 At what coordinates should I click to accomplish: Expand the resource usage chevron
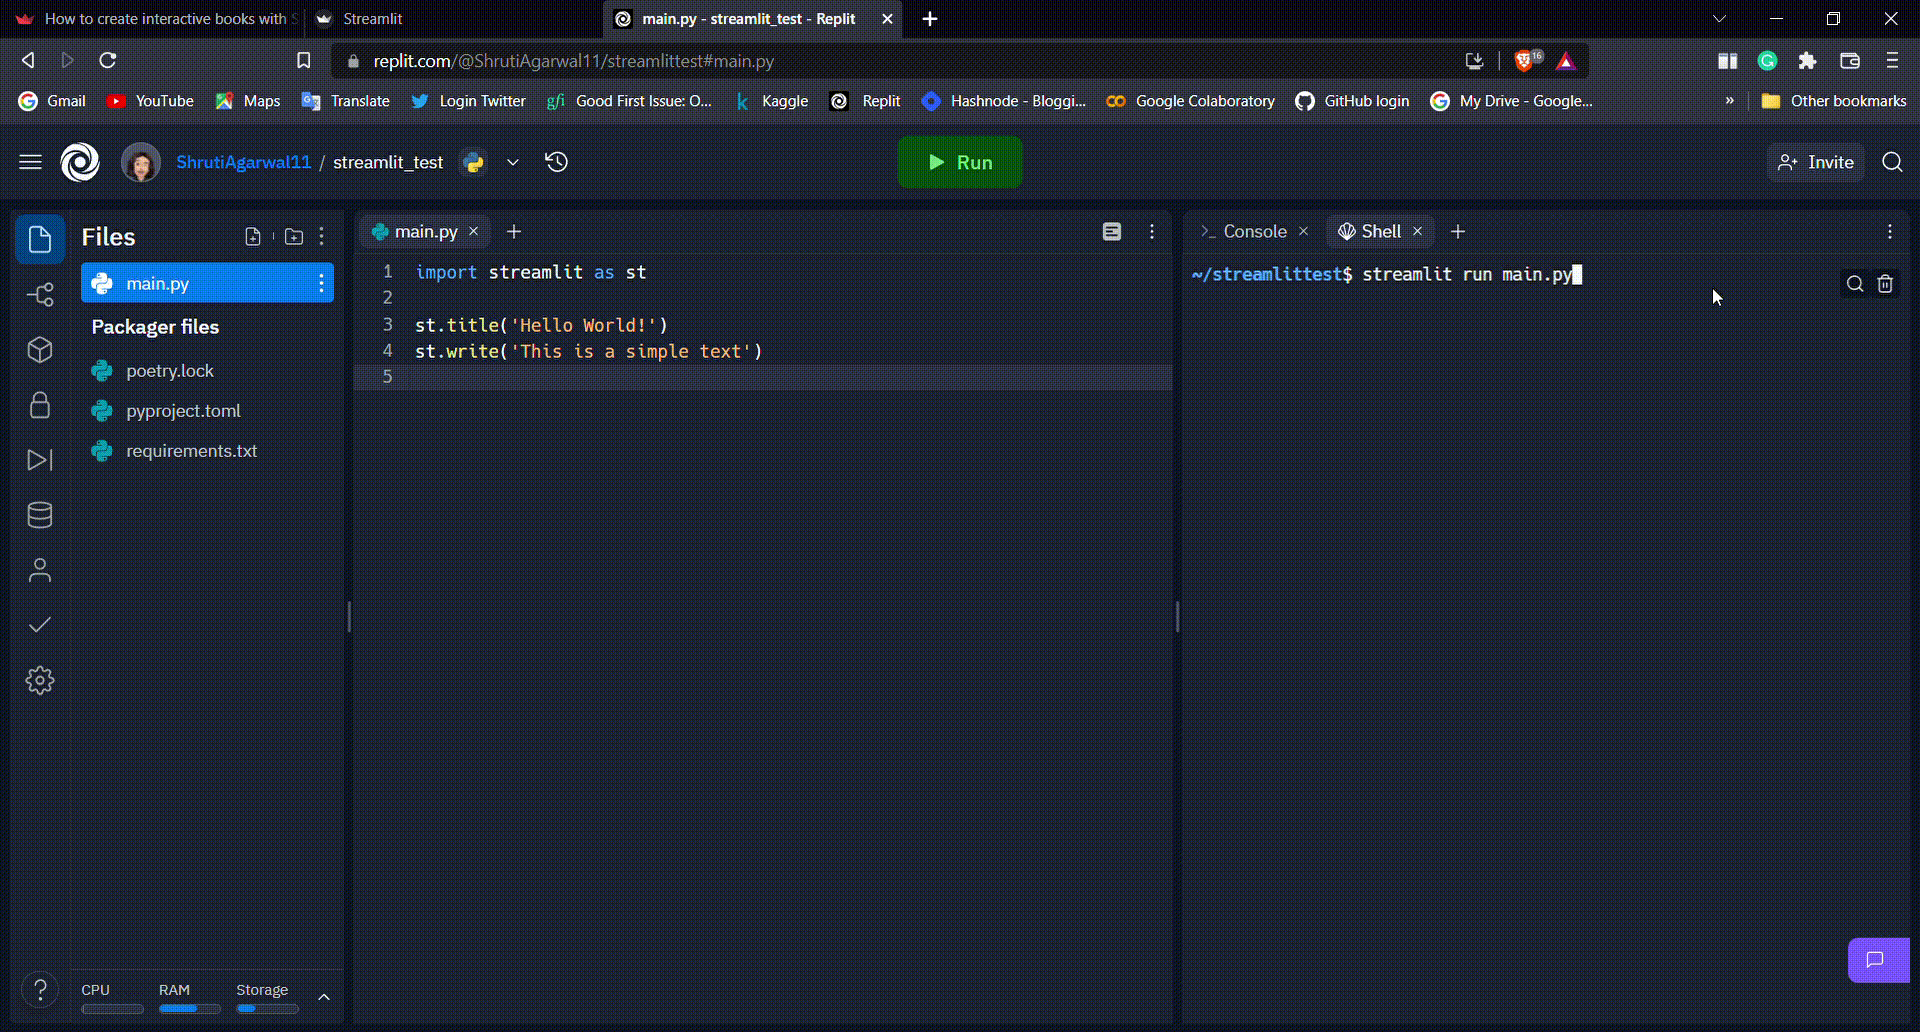click(324, 997)
